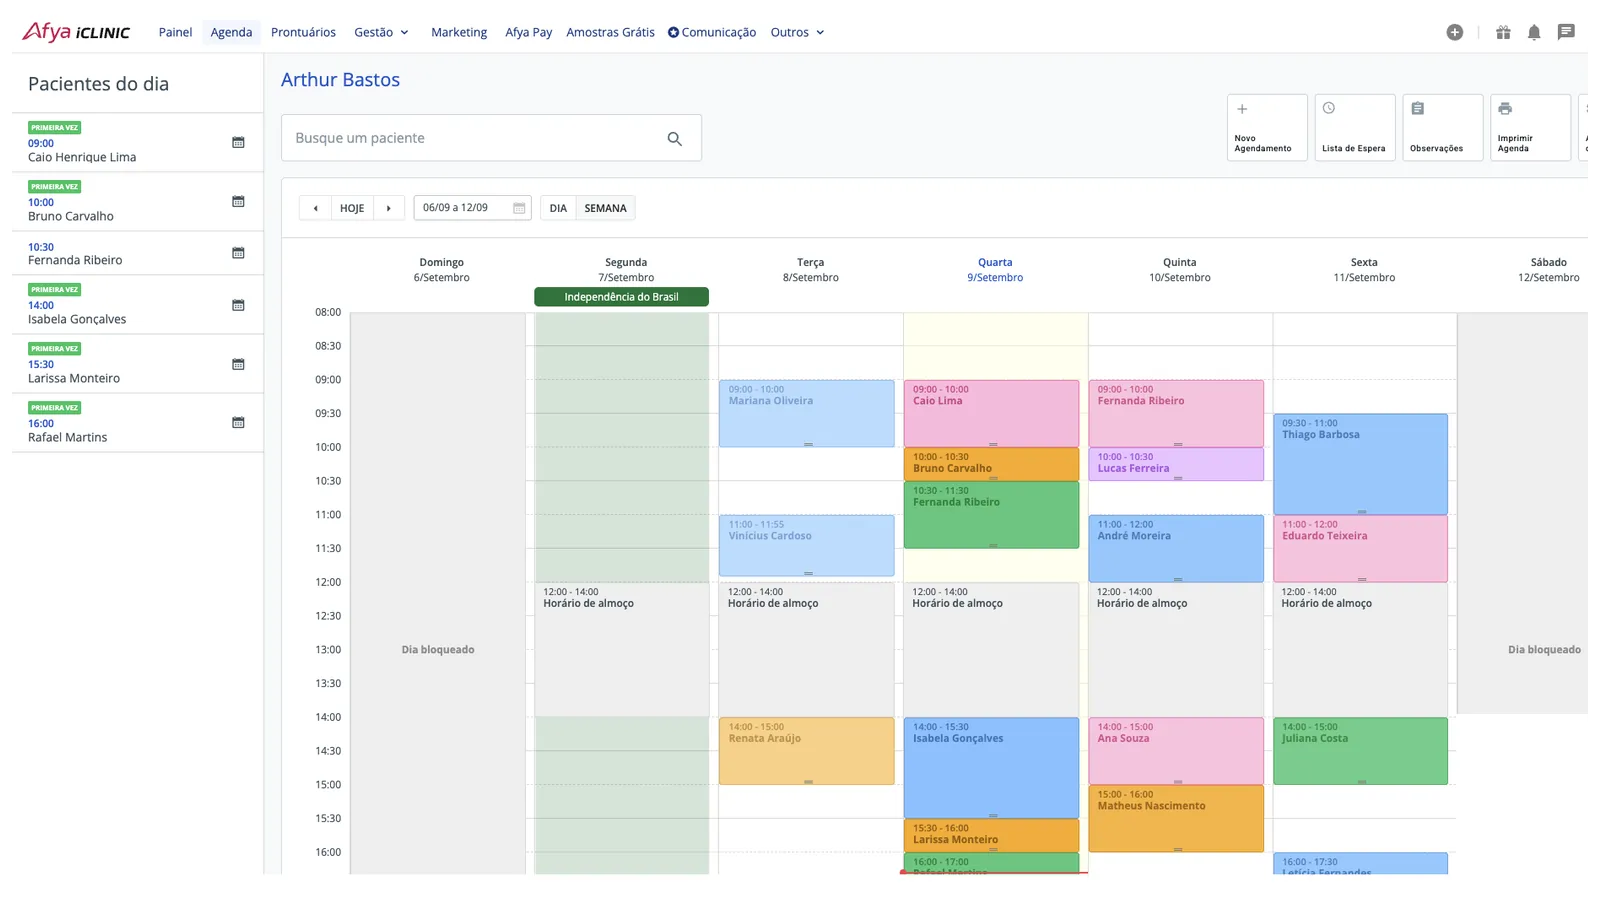Image resolution: width=1600 pixels, height=910 pixels.
Task: Open the gift icon in header
Action: tap(1503, 32)
